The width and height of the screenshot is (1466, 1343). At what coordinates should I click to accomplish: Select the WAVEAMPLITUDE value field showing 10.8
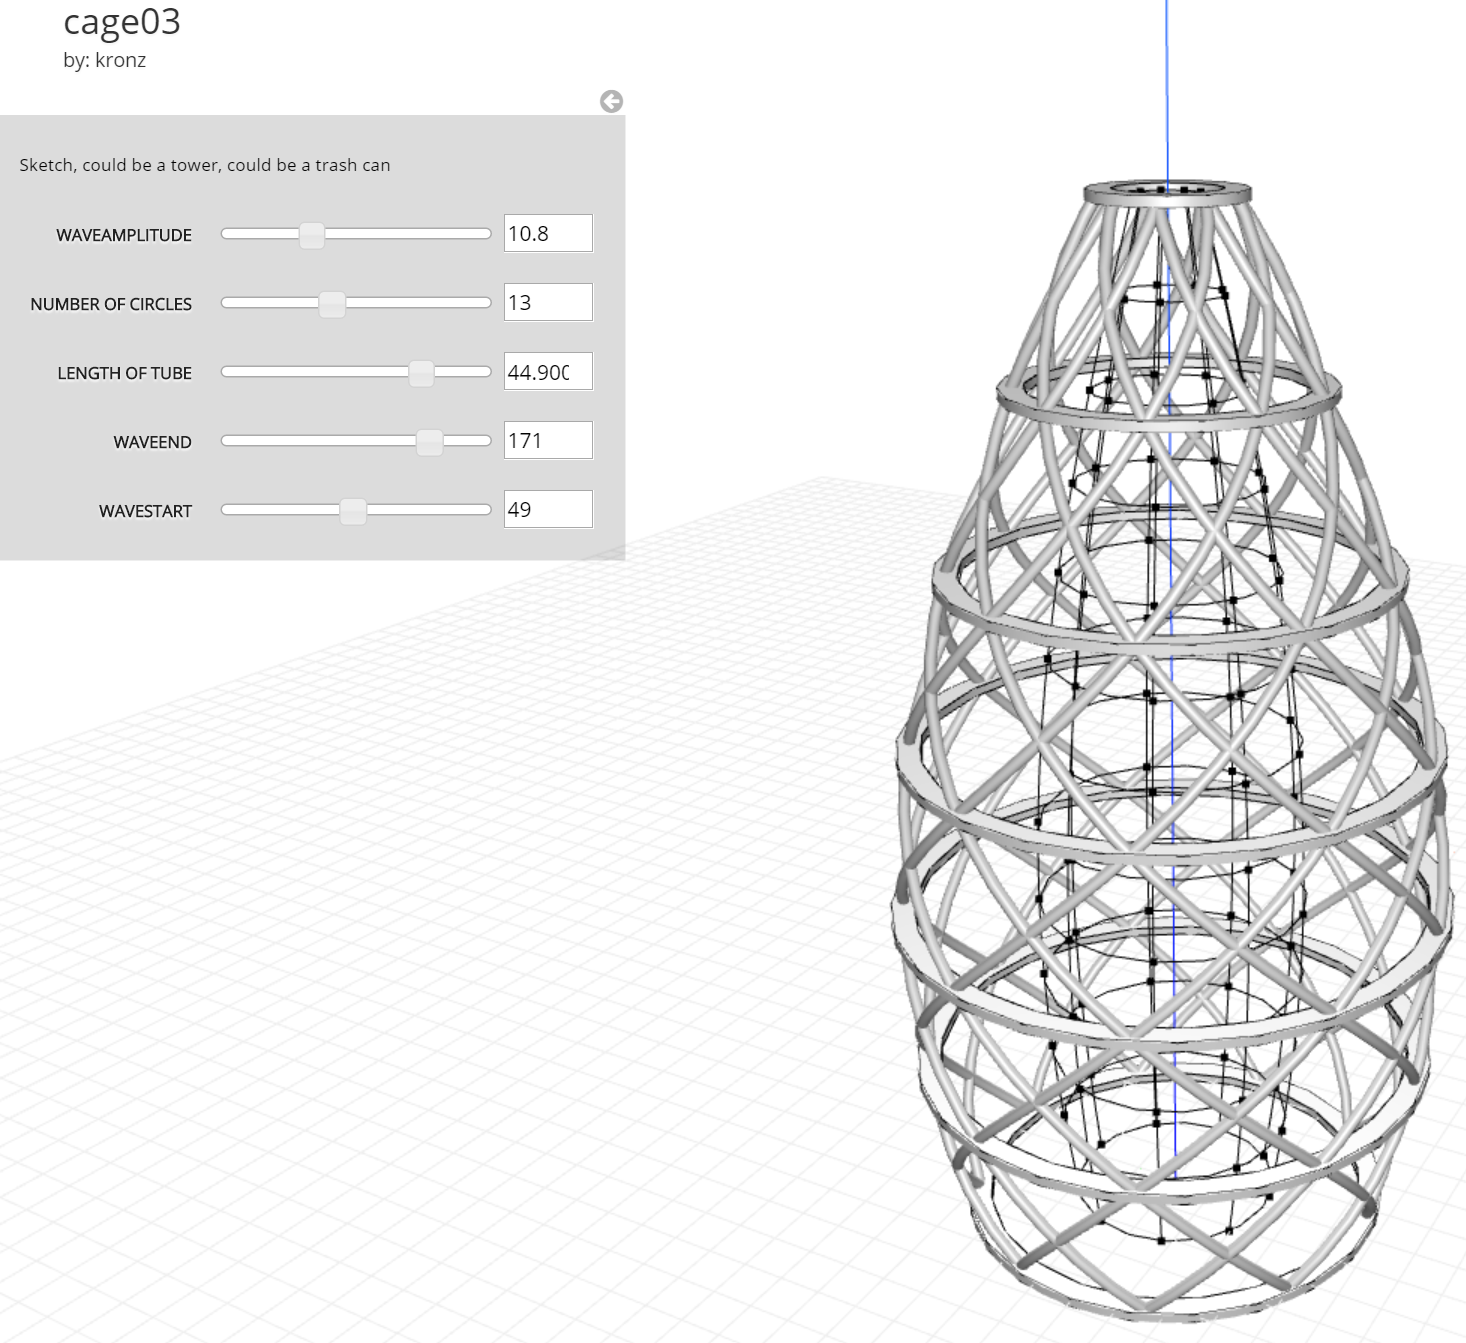[x=548, y=233]
